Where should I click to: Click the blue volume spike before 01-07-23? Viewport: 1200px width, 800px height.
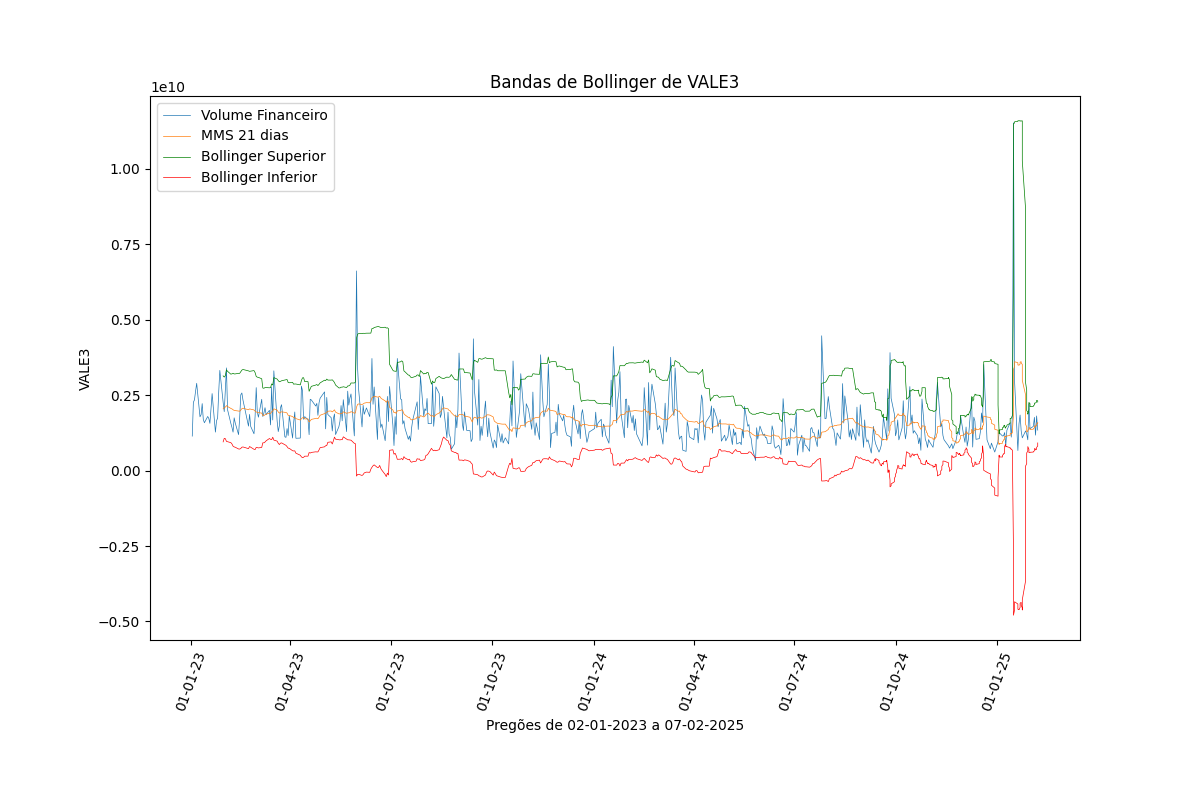[356, 272]
